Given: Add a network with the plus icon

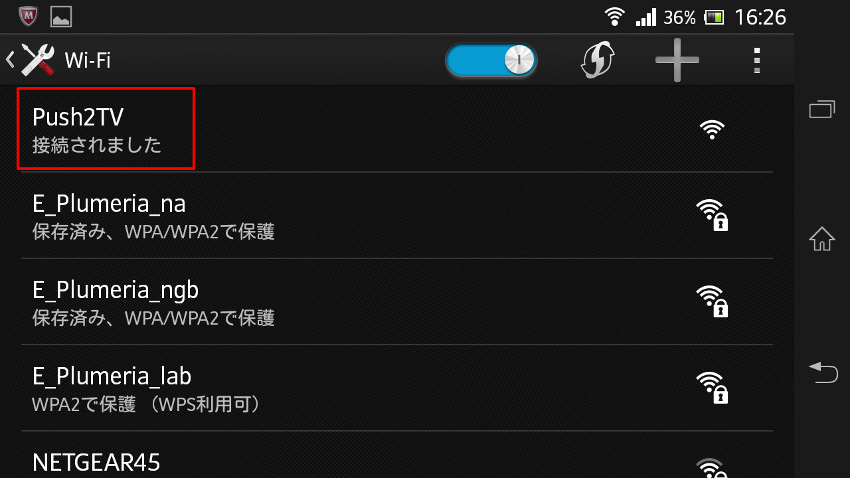Looking at the screenshot, I should coord(677,60).
